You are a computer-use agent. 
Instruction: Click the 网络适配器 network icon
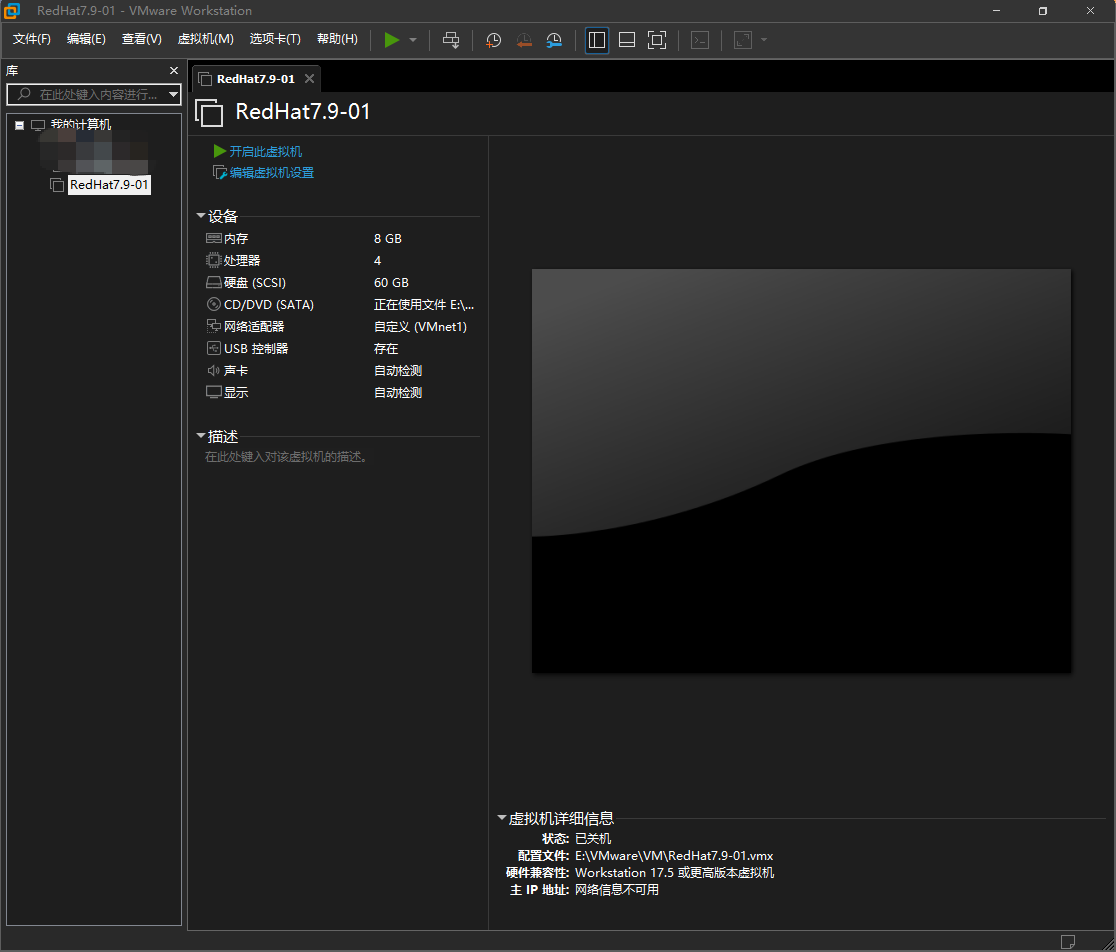tap(214, 327)
